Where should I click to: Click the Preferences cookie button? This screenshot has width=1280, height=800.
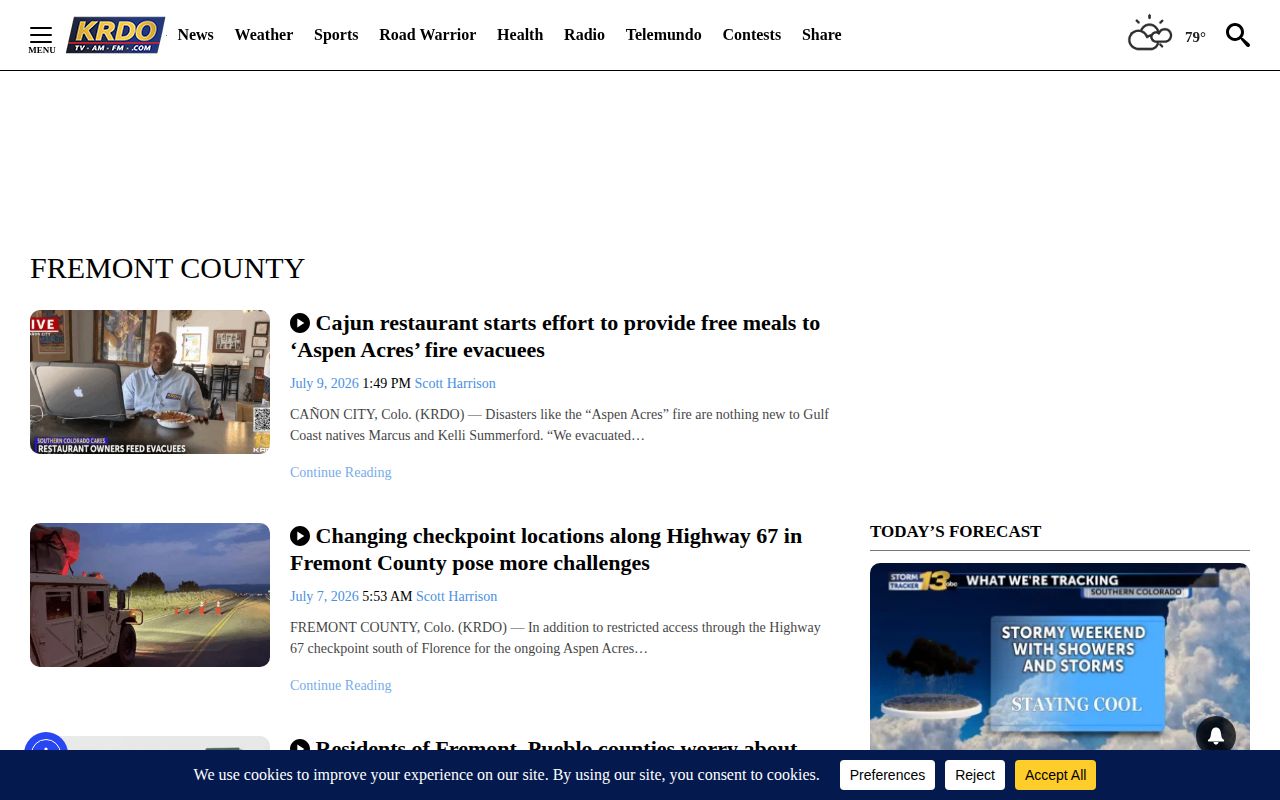[x=887, y=775]
